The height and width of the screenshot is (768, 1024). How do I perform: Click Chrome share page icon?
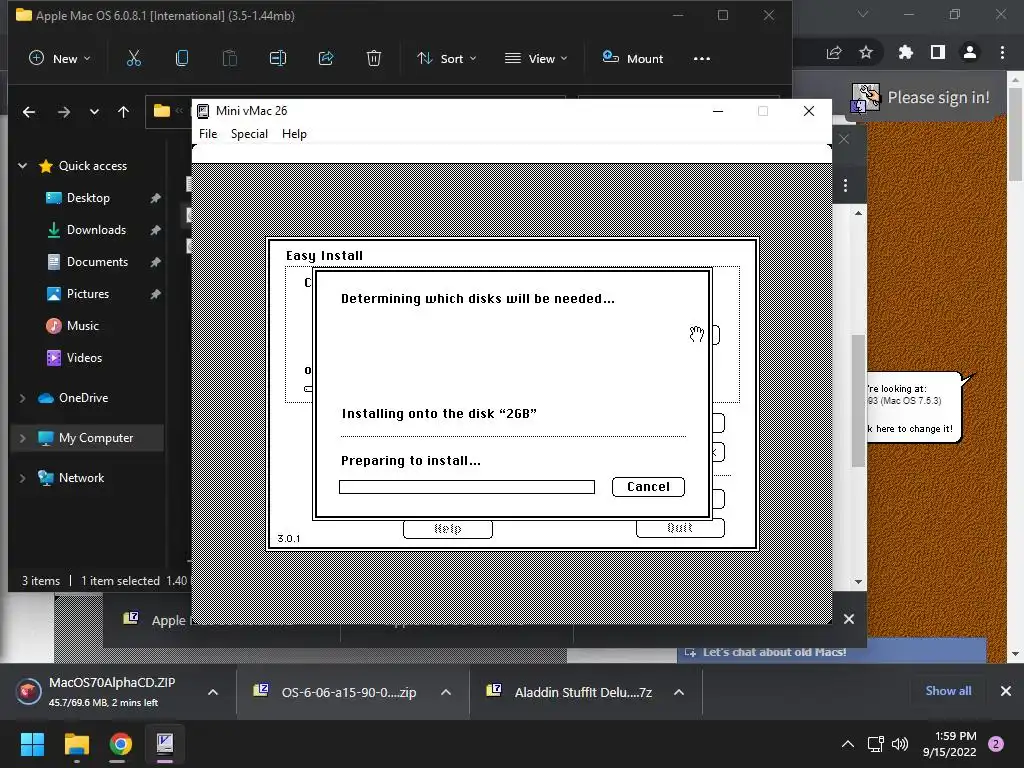coord(834,52)
